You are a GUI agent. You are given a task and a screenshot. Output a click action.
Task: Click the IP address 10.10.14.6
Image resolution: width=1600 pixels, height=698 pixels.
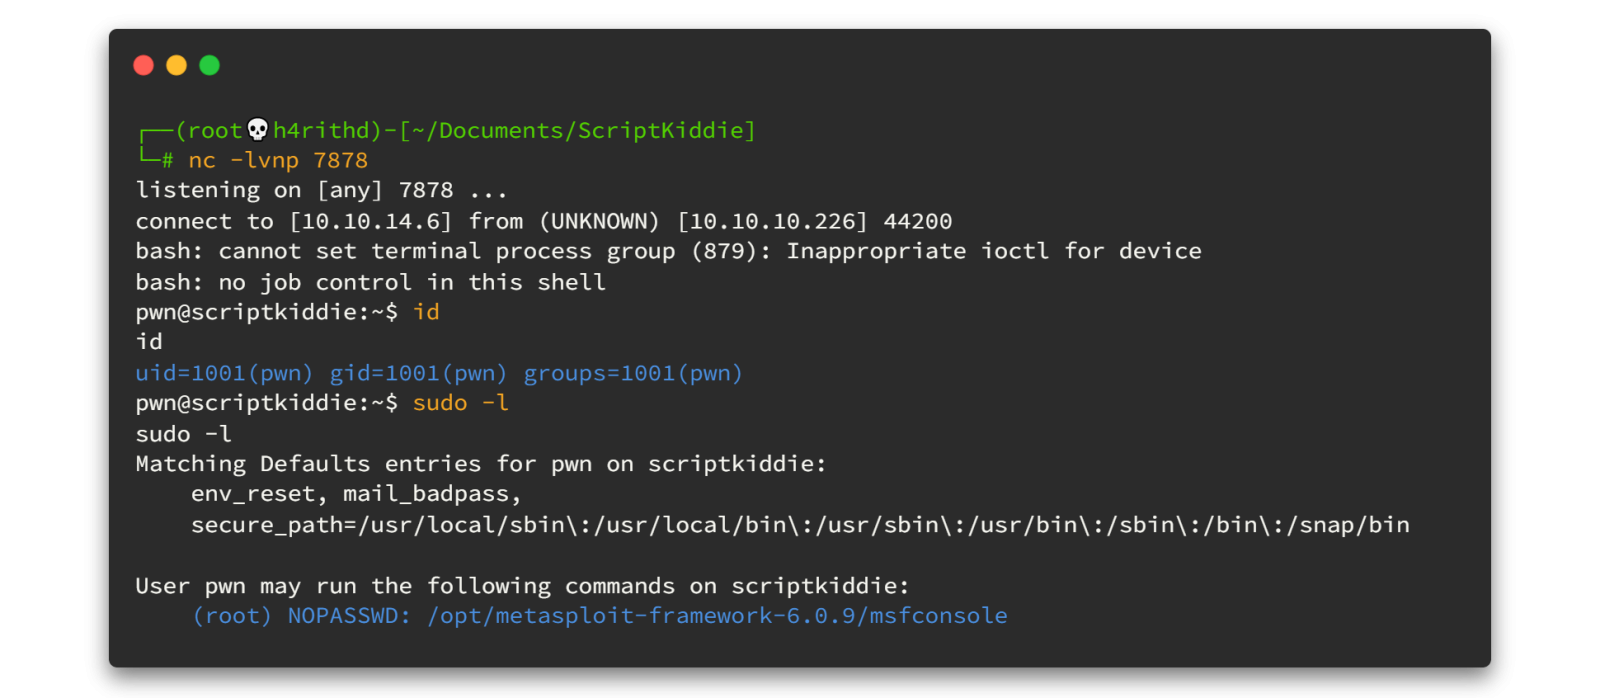[x=371, y=222]
